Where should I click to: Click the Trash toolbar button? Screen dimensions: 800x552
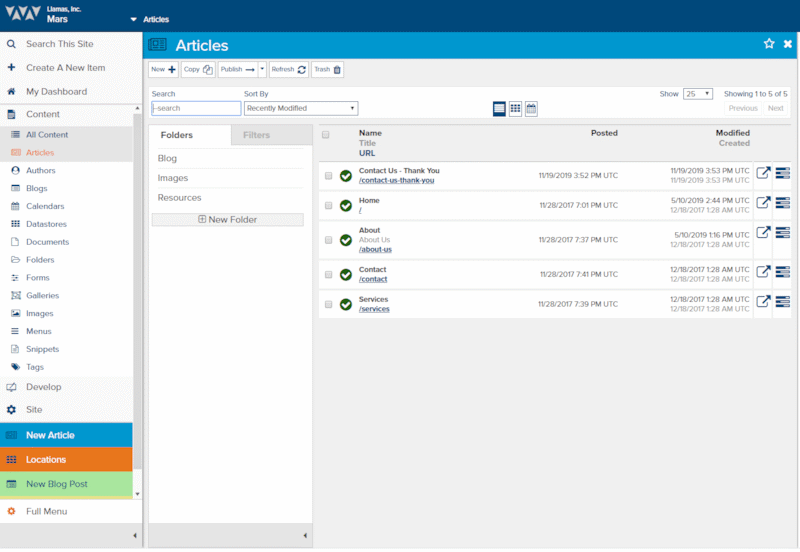coord(328,69)
